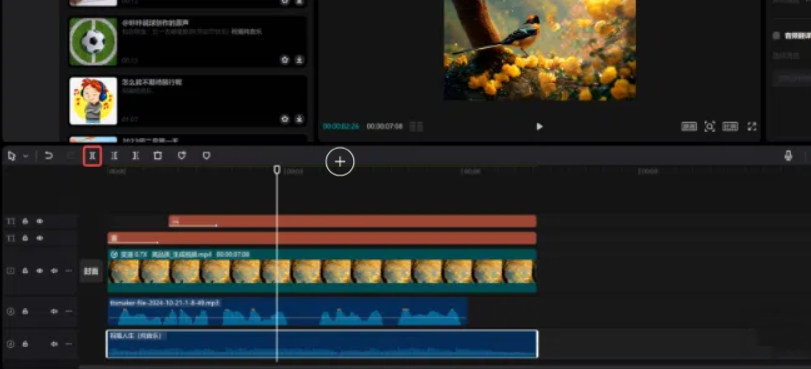Screen dimensions: 811x369
Task: Undo the last edit
Action: tap(49, 155)
